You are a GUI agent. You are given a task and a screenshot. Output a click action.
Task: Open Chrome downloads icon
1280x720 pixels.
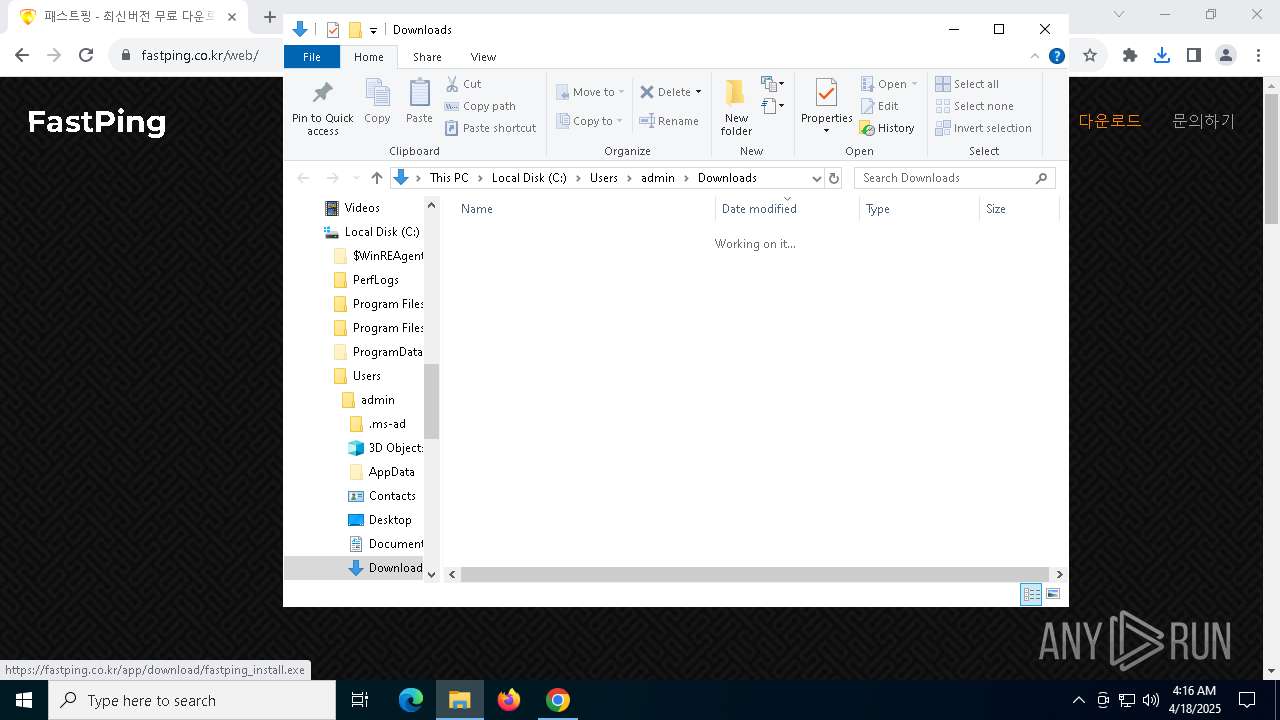pos(1161,55)
